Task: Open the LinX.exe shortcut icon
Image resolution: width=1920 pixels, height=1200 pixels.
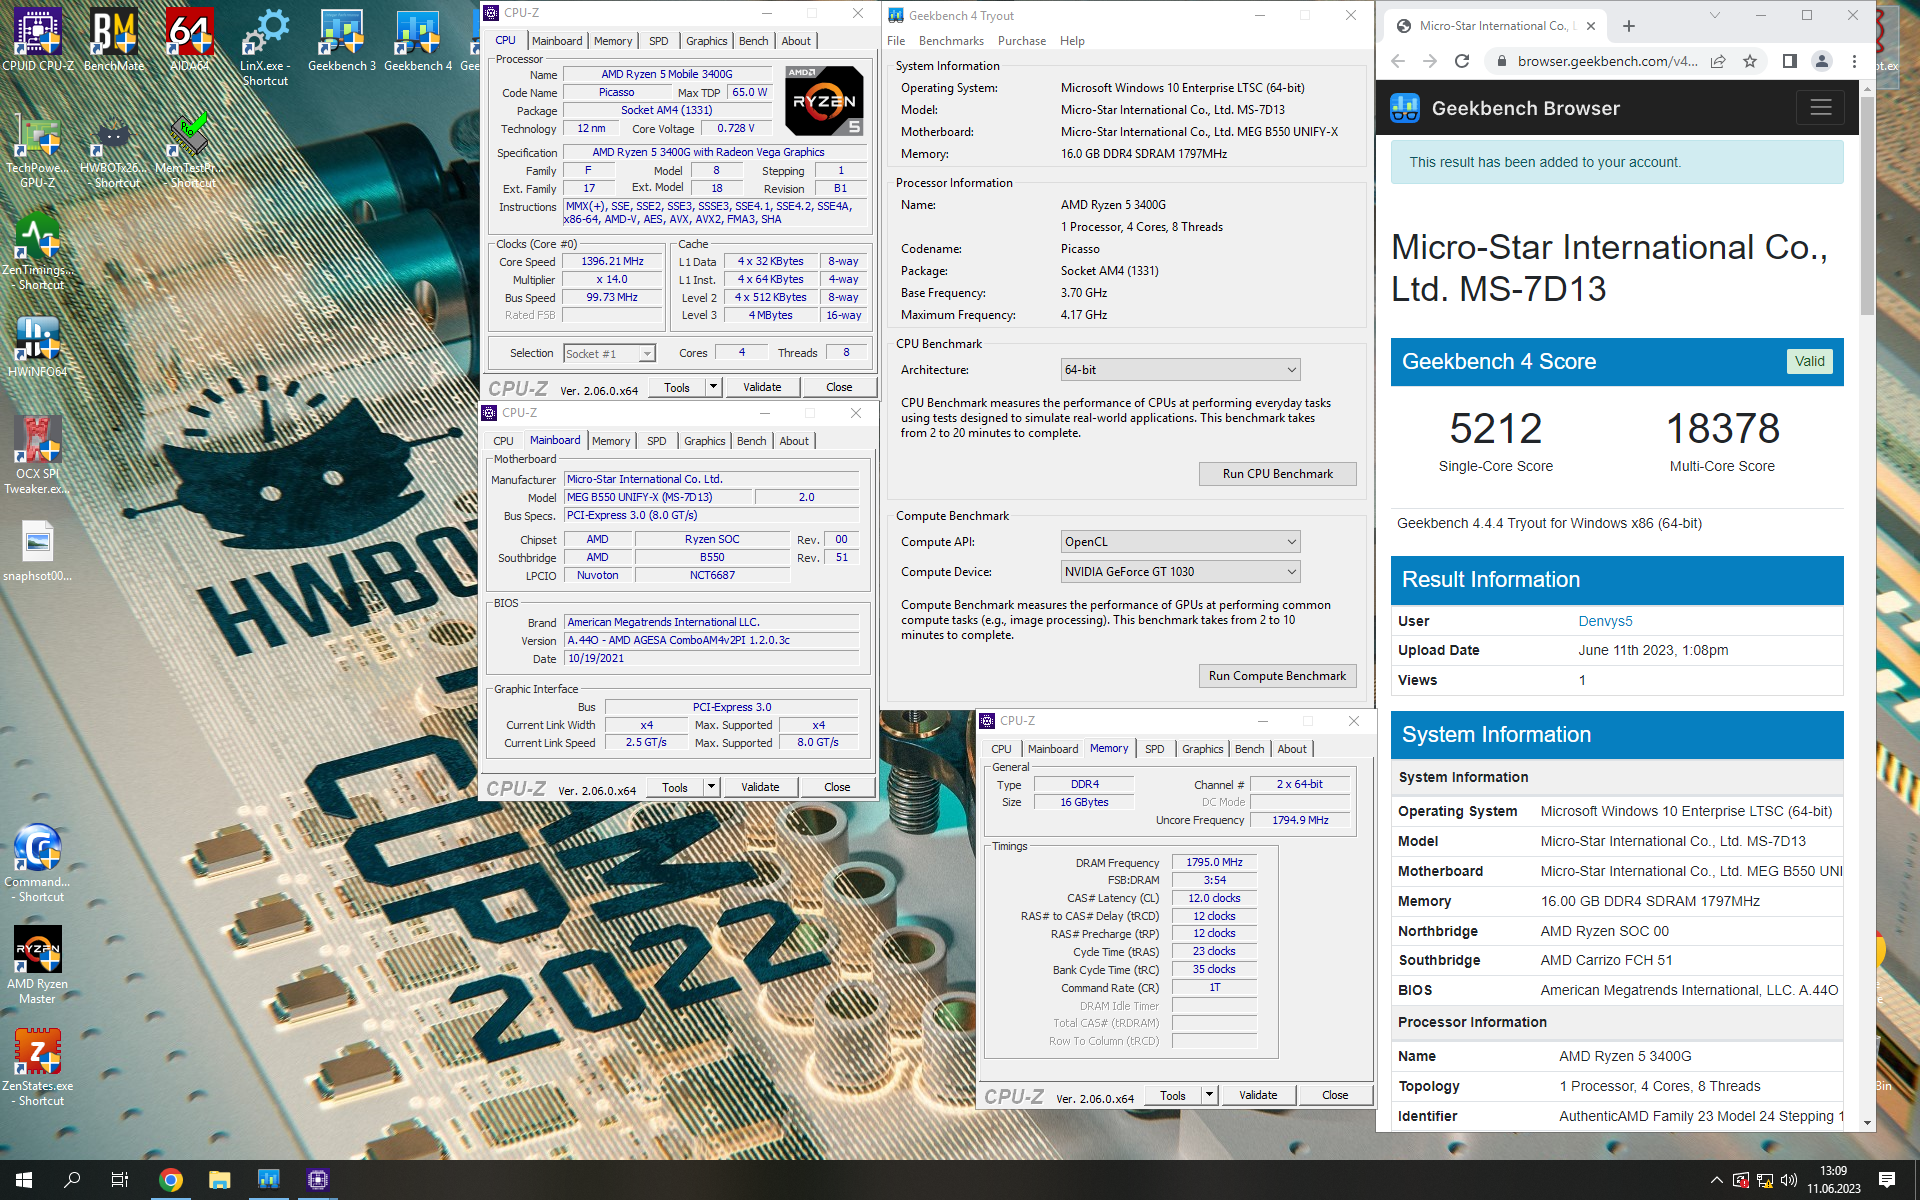Action: (x=265, y=47)
